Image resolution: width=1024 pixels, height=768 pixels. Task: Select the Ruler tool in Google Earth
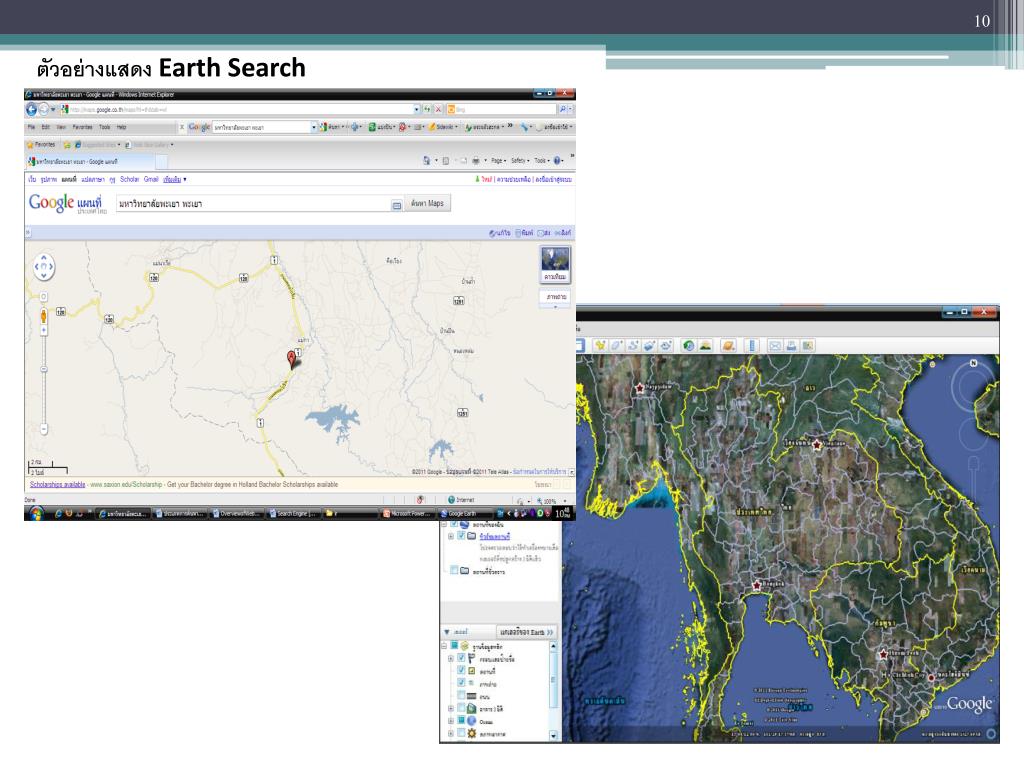click(x=752, y=345)
